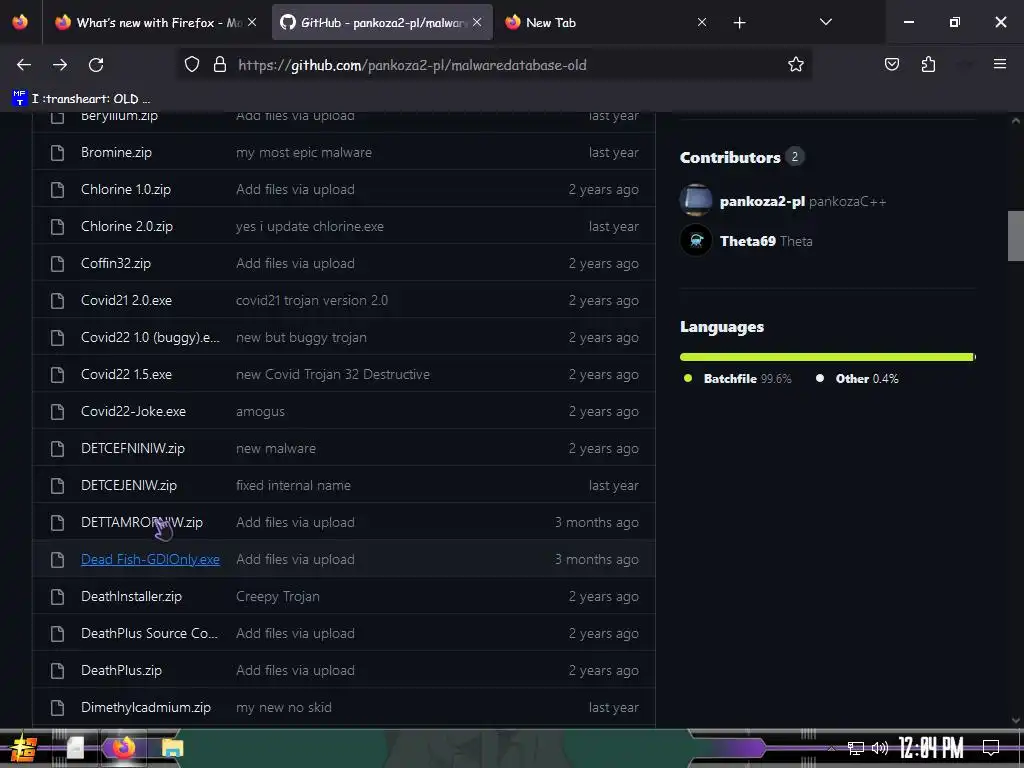Viewport: 1024px width, 768px height.
Task: Open Batchfile 99.6% language link
Action: (737, 379)
